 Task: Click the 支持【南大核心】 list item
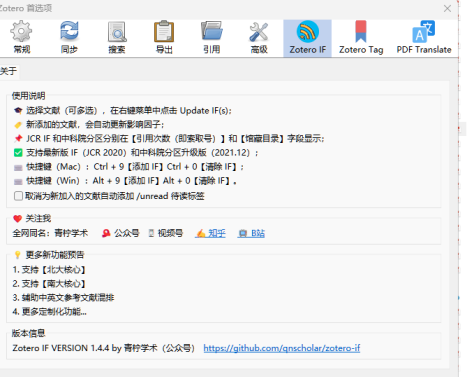pyautogui.click(x=49, y=284)
